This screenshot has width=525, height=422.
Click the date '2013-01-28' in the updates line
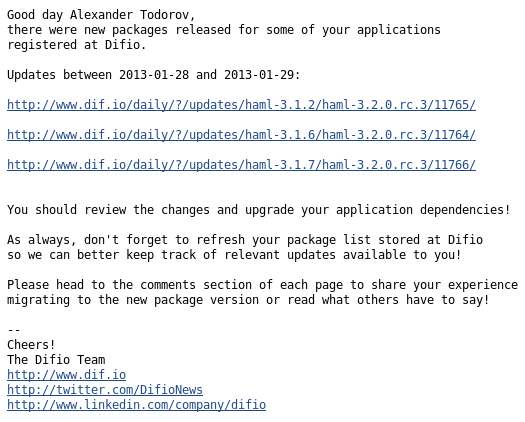(x=154, y=75)
